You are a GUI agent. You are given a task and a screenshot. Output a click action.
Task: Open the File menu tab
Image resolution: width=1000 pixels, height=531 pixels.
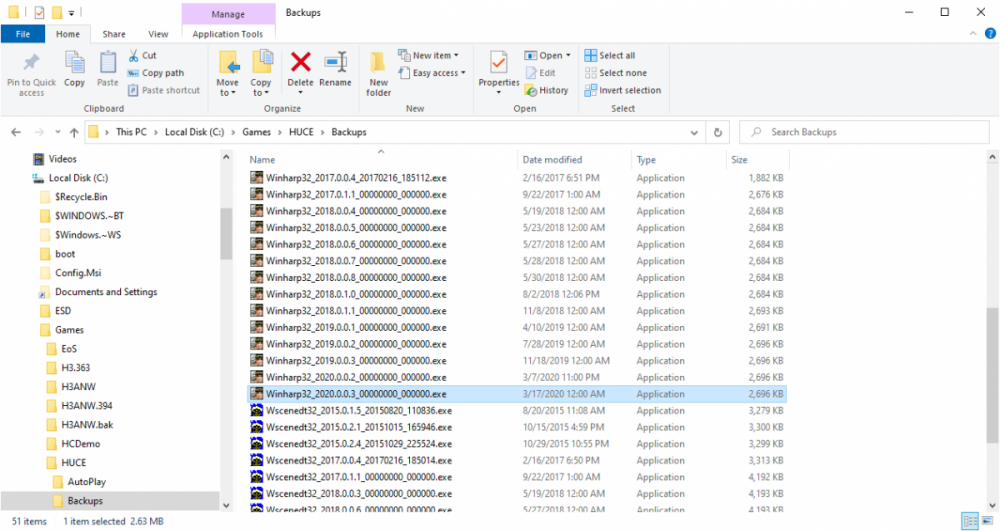click(22, 34)
